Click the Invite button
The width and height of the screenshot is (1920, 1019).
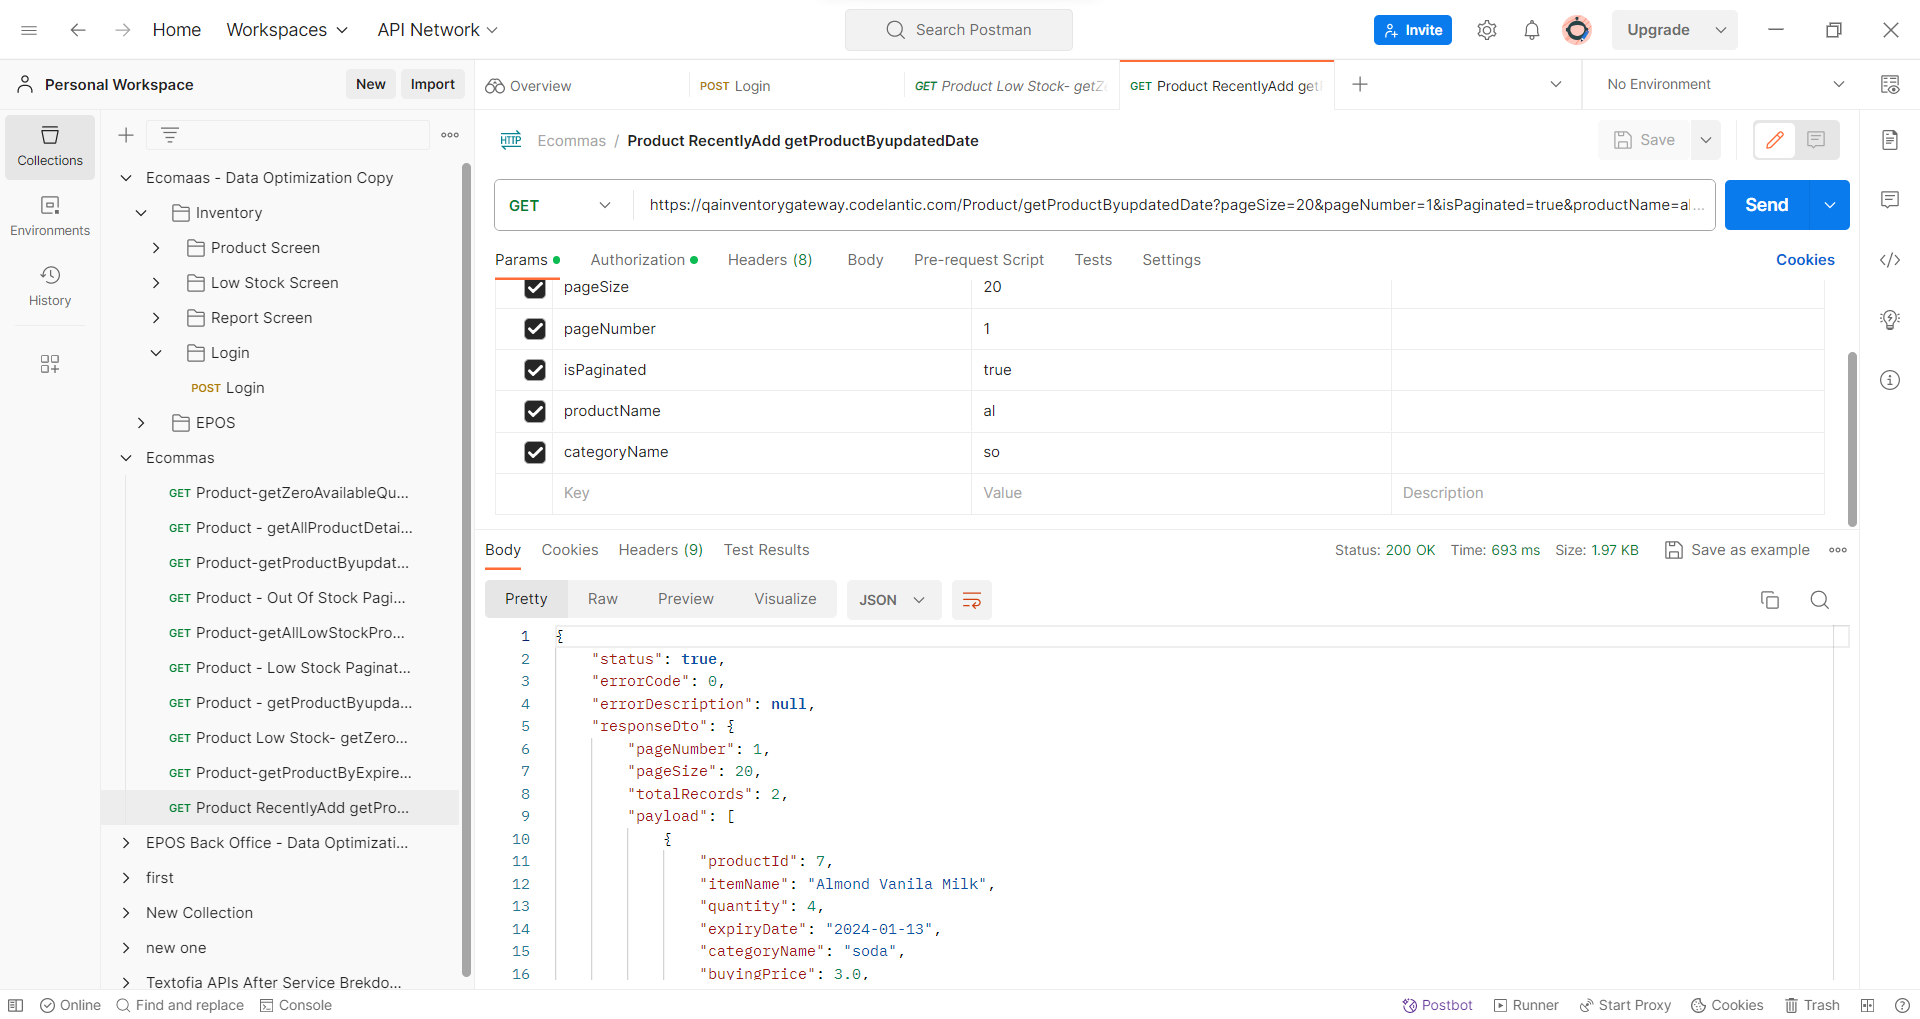coord(1413,30)
